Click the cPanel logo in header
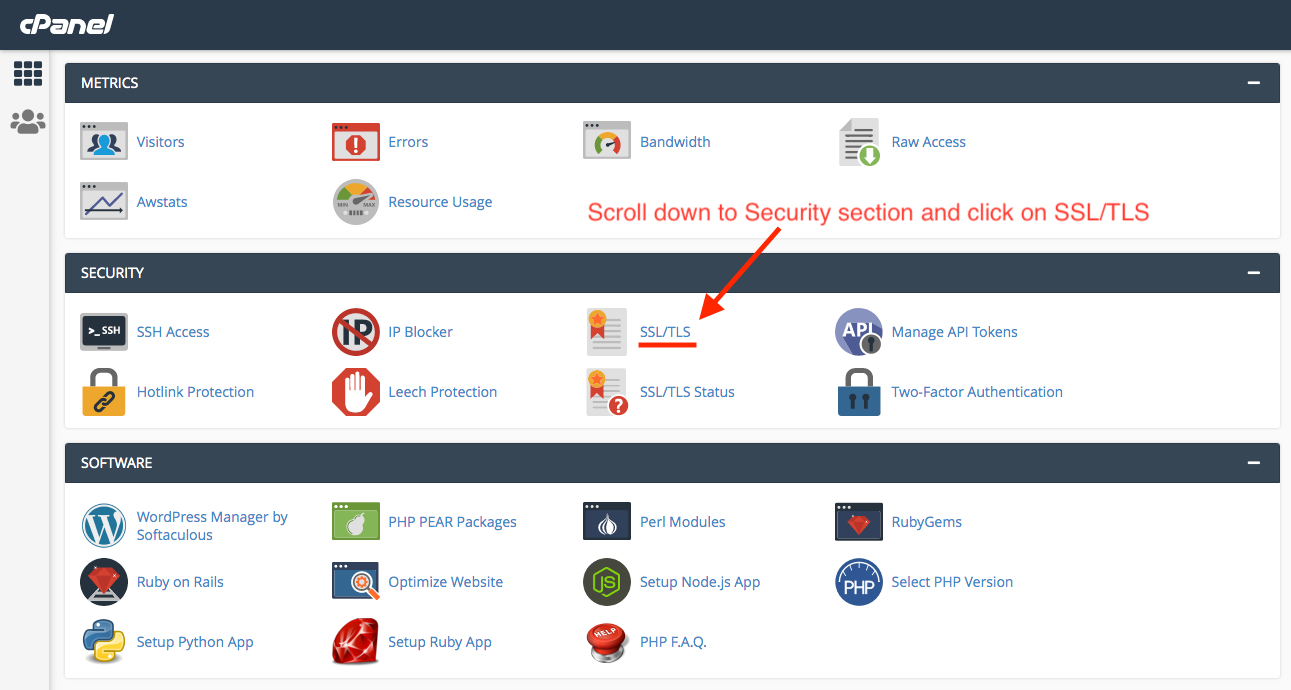The height and width of the screenshot is (690, 1291). pos(66,24)
